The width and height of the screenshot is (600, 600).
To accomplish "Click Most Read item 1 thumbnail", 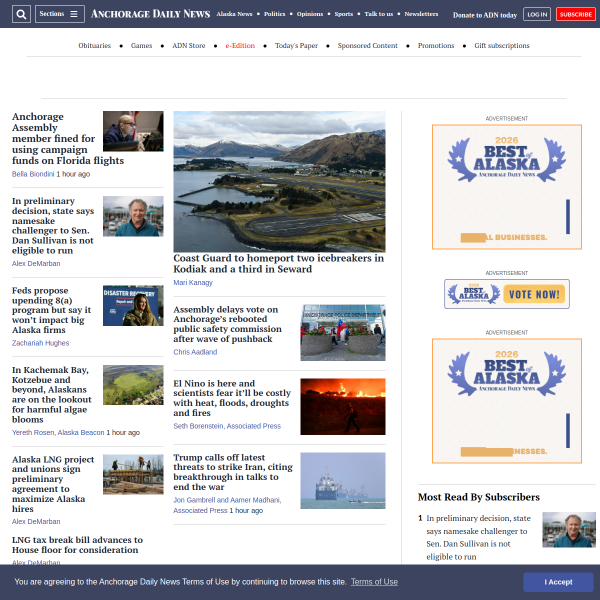I will (569, 530).
